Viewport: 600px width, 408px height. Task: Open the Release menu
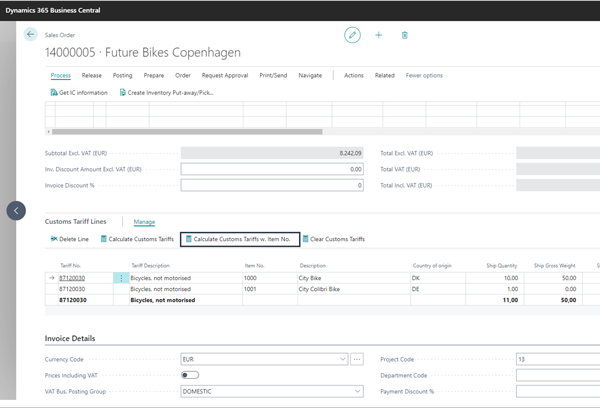tap(92, 75)
